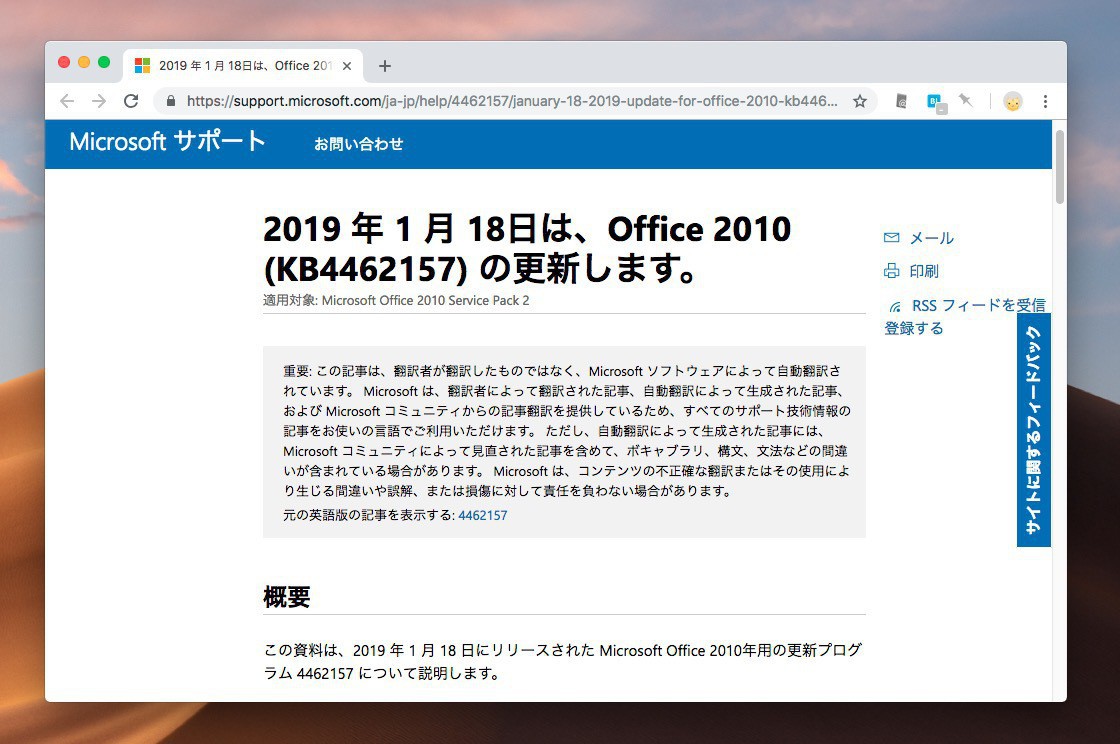Click the padlock site info icon

pyautogui.click(x=171, y=101)
